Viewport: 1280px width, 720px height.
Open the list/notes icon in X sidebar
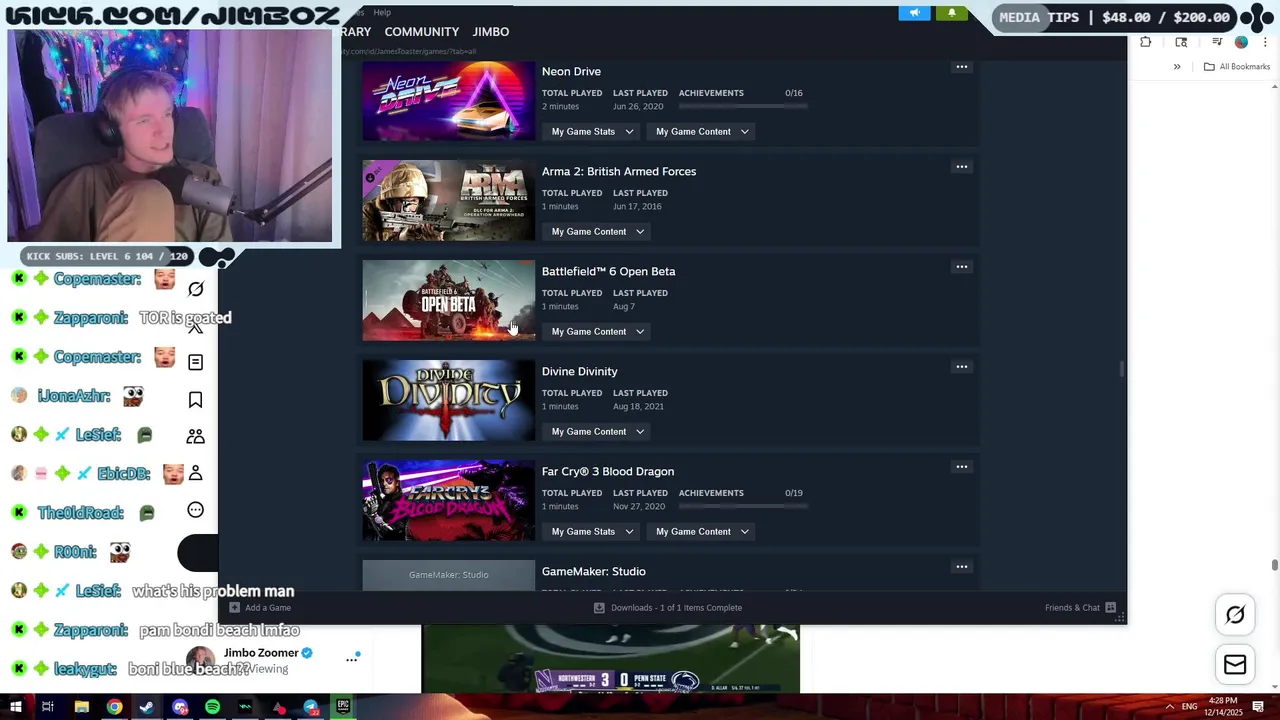pos(196,362)
